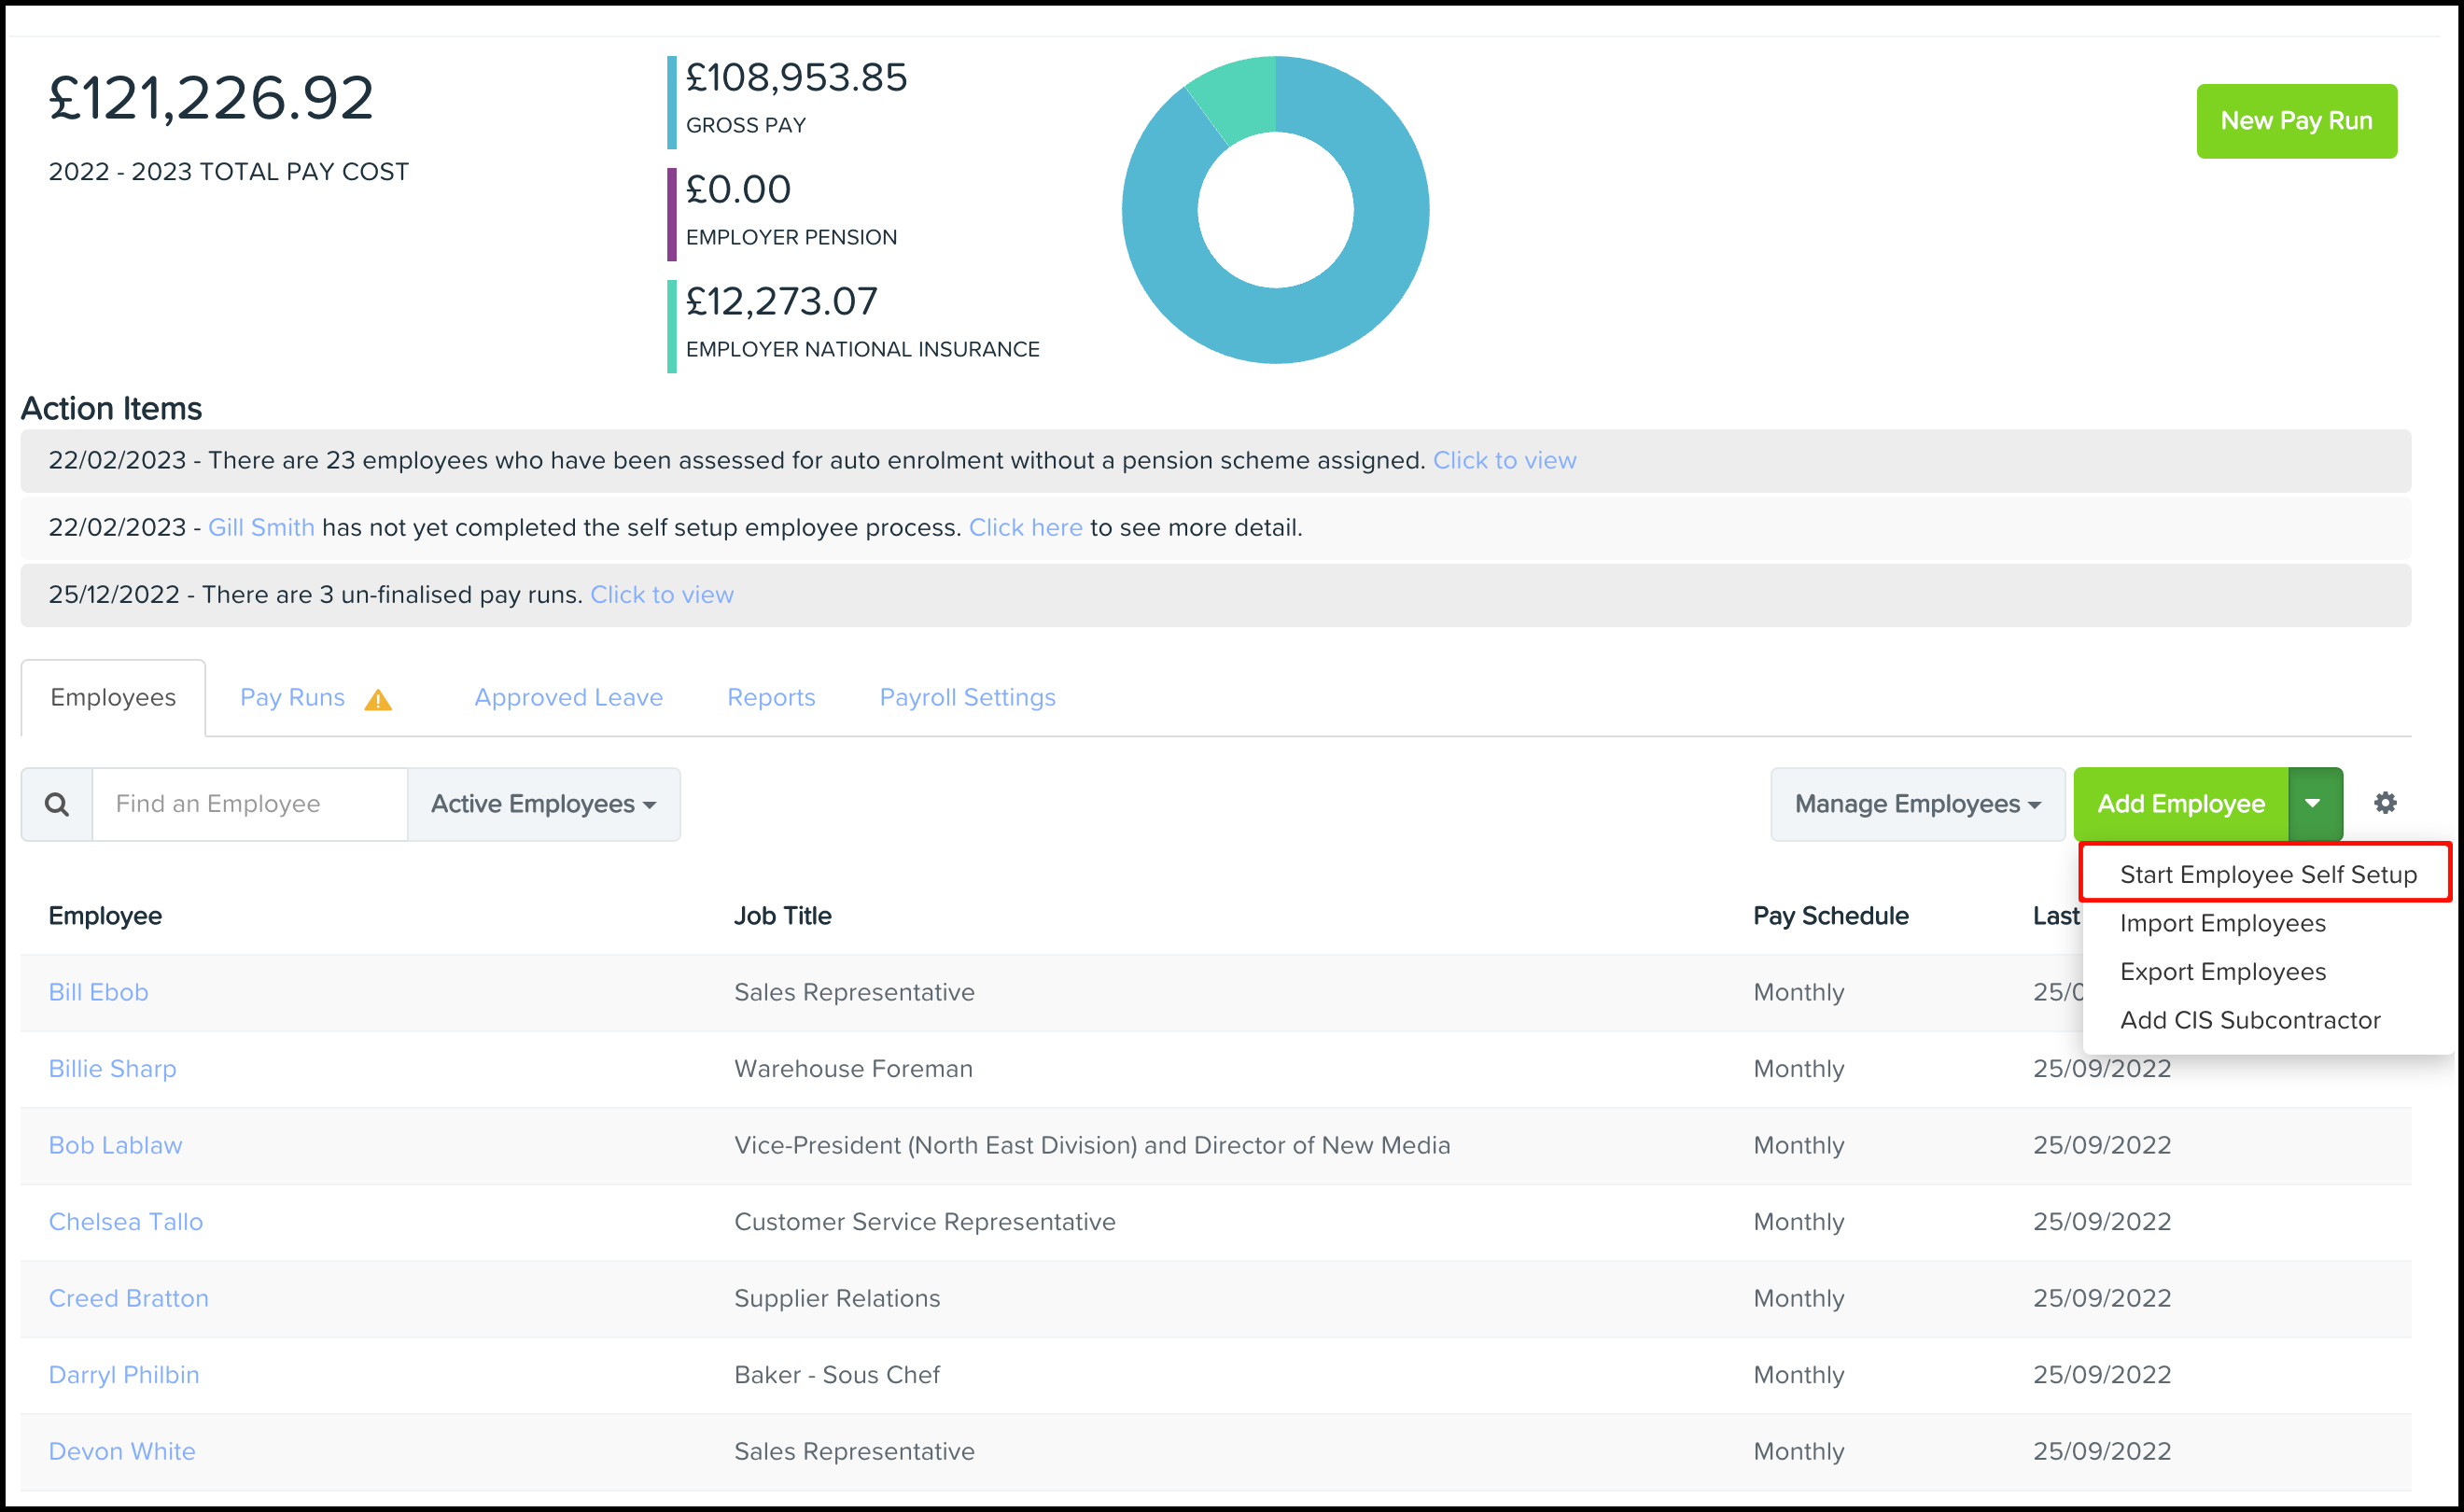The width and height of the screenshot is (2464, 1512).
Task: Select Export Employees menu entry
Action: click(2222, 971)
